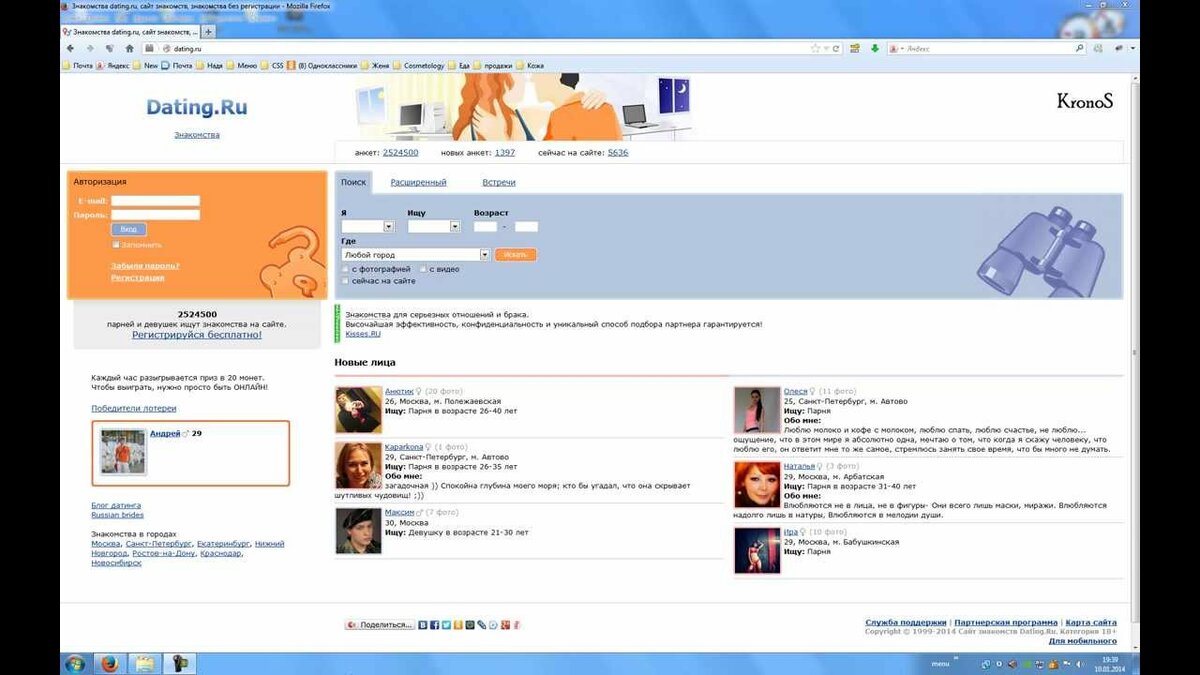Open Анютик's profile photo
This screenshot has width=1200, height=675.
pyautogui.click(x=358, y=410)
